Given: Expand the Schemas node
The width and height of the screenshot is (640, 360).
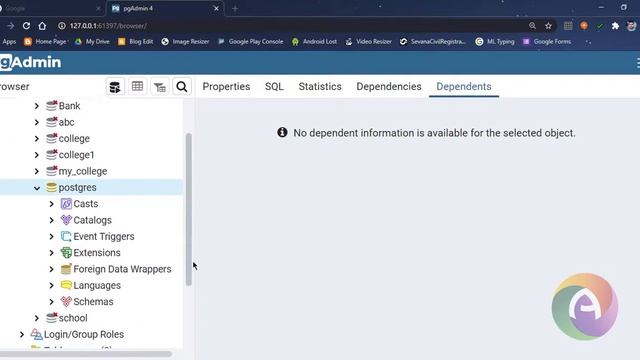Looking at the screenshot, I should pyautogui.click(x=51, y=302).
